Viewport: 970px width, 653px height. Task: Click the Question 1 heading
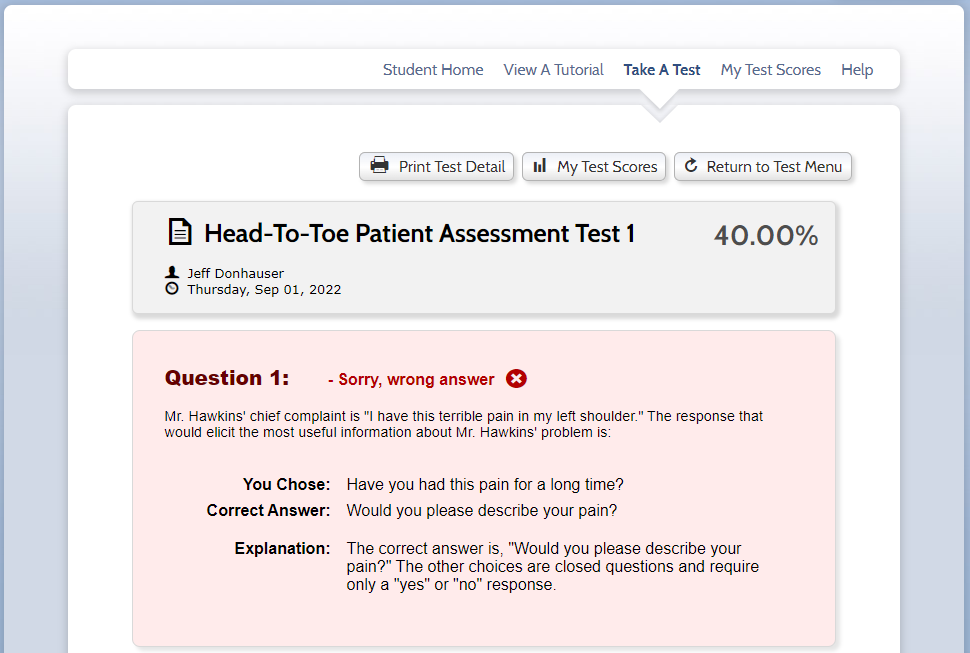tap(227, 378)
